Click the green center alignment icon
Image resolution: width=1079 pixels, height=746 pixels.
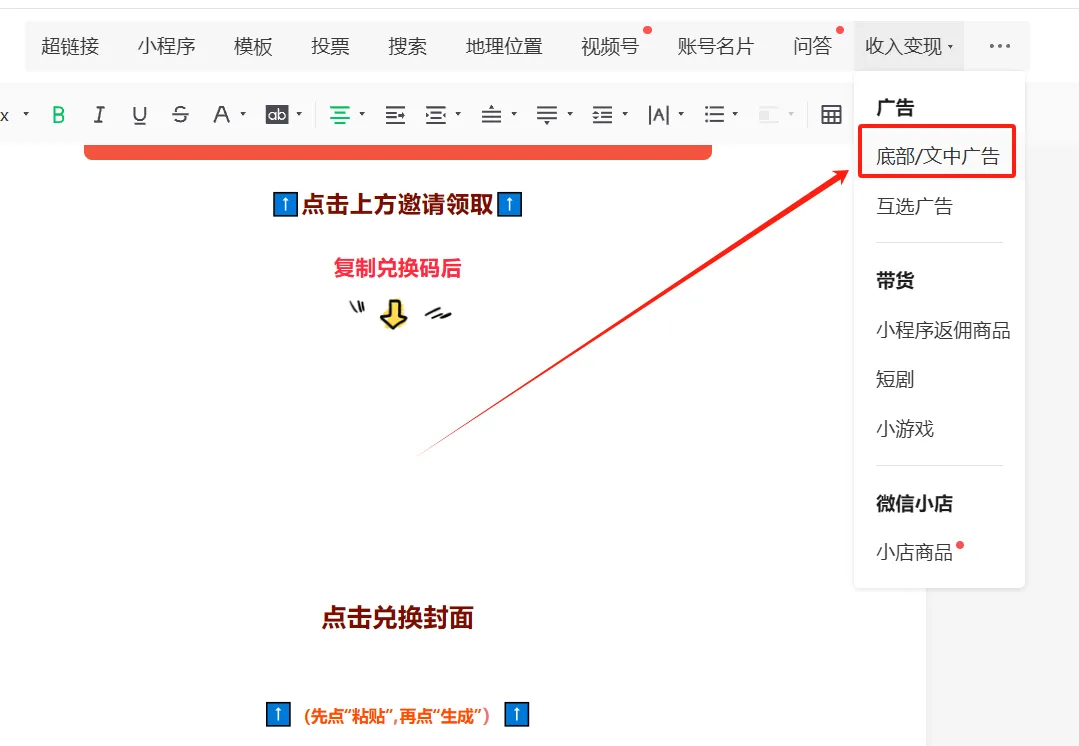coord(339,115)
